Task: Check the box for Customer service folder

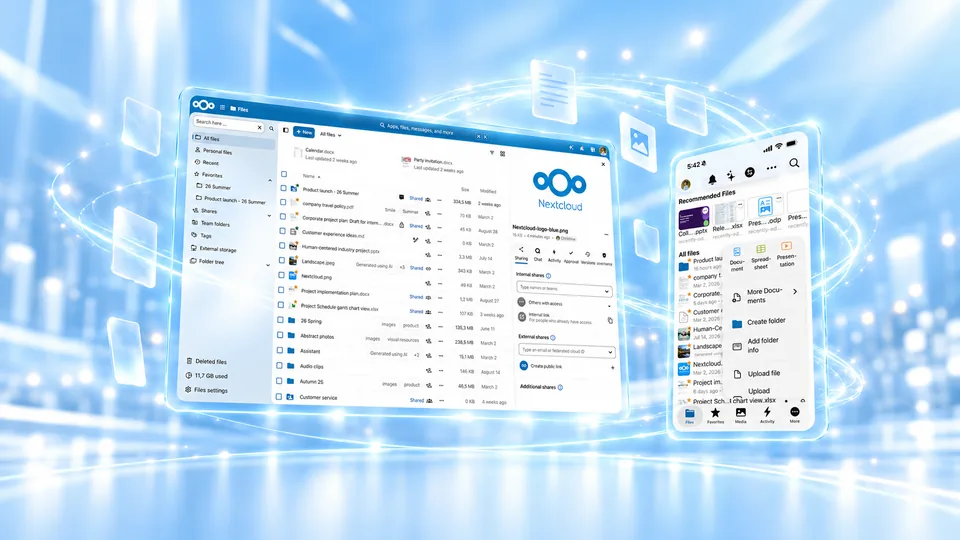Action: point(279,396)
